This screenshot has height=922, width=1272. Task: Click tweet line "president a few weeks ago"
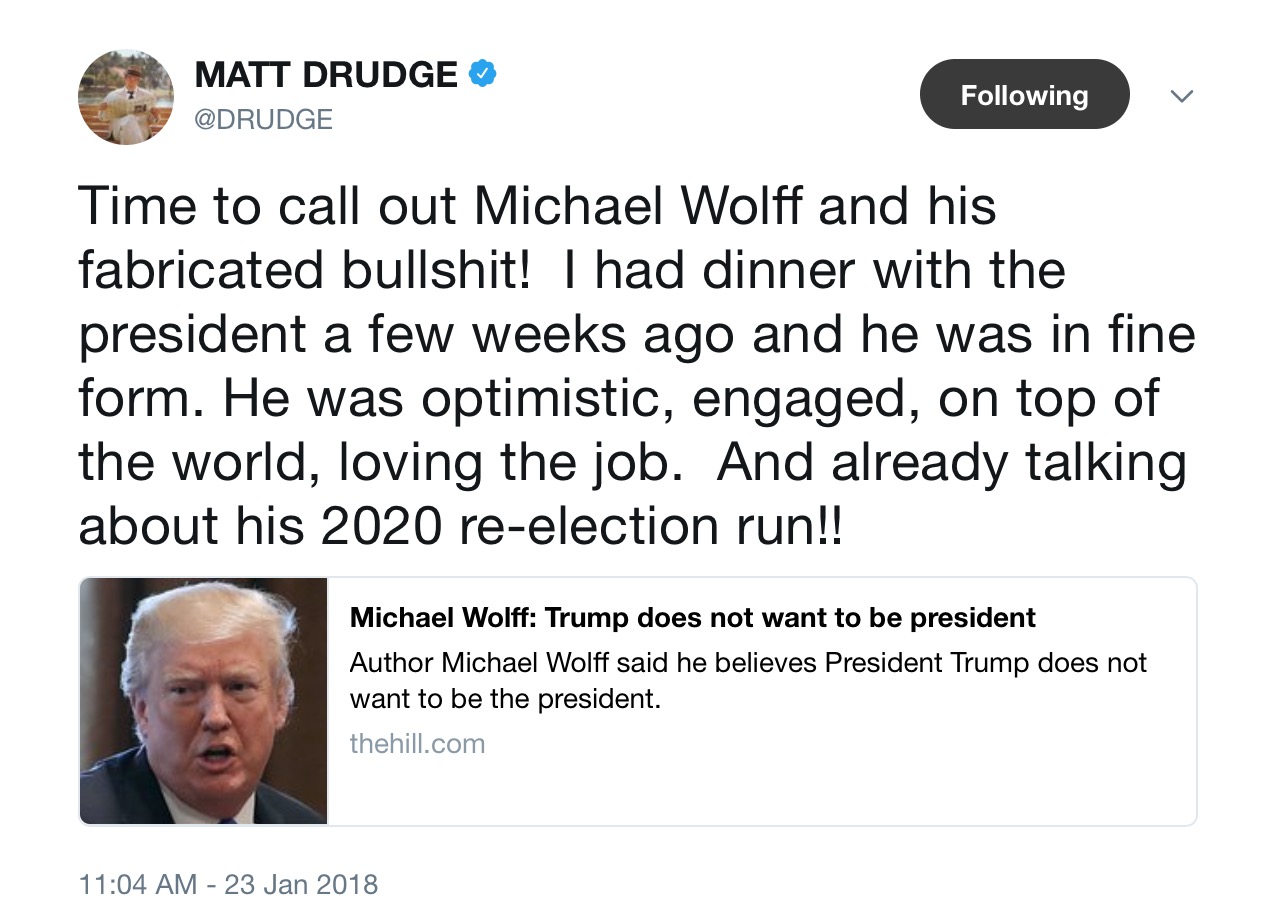point(637,335)
